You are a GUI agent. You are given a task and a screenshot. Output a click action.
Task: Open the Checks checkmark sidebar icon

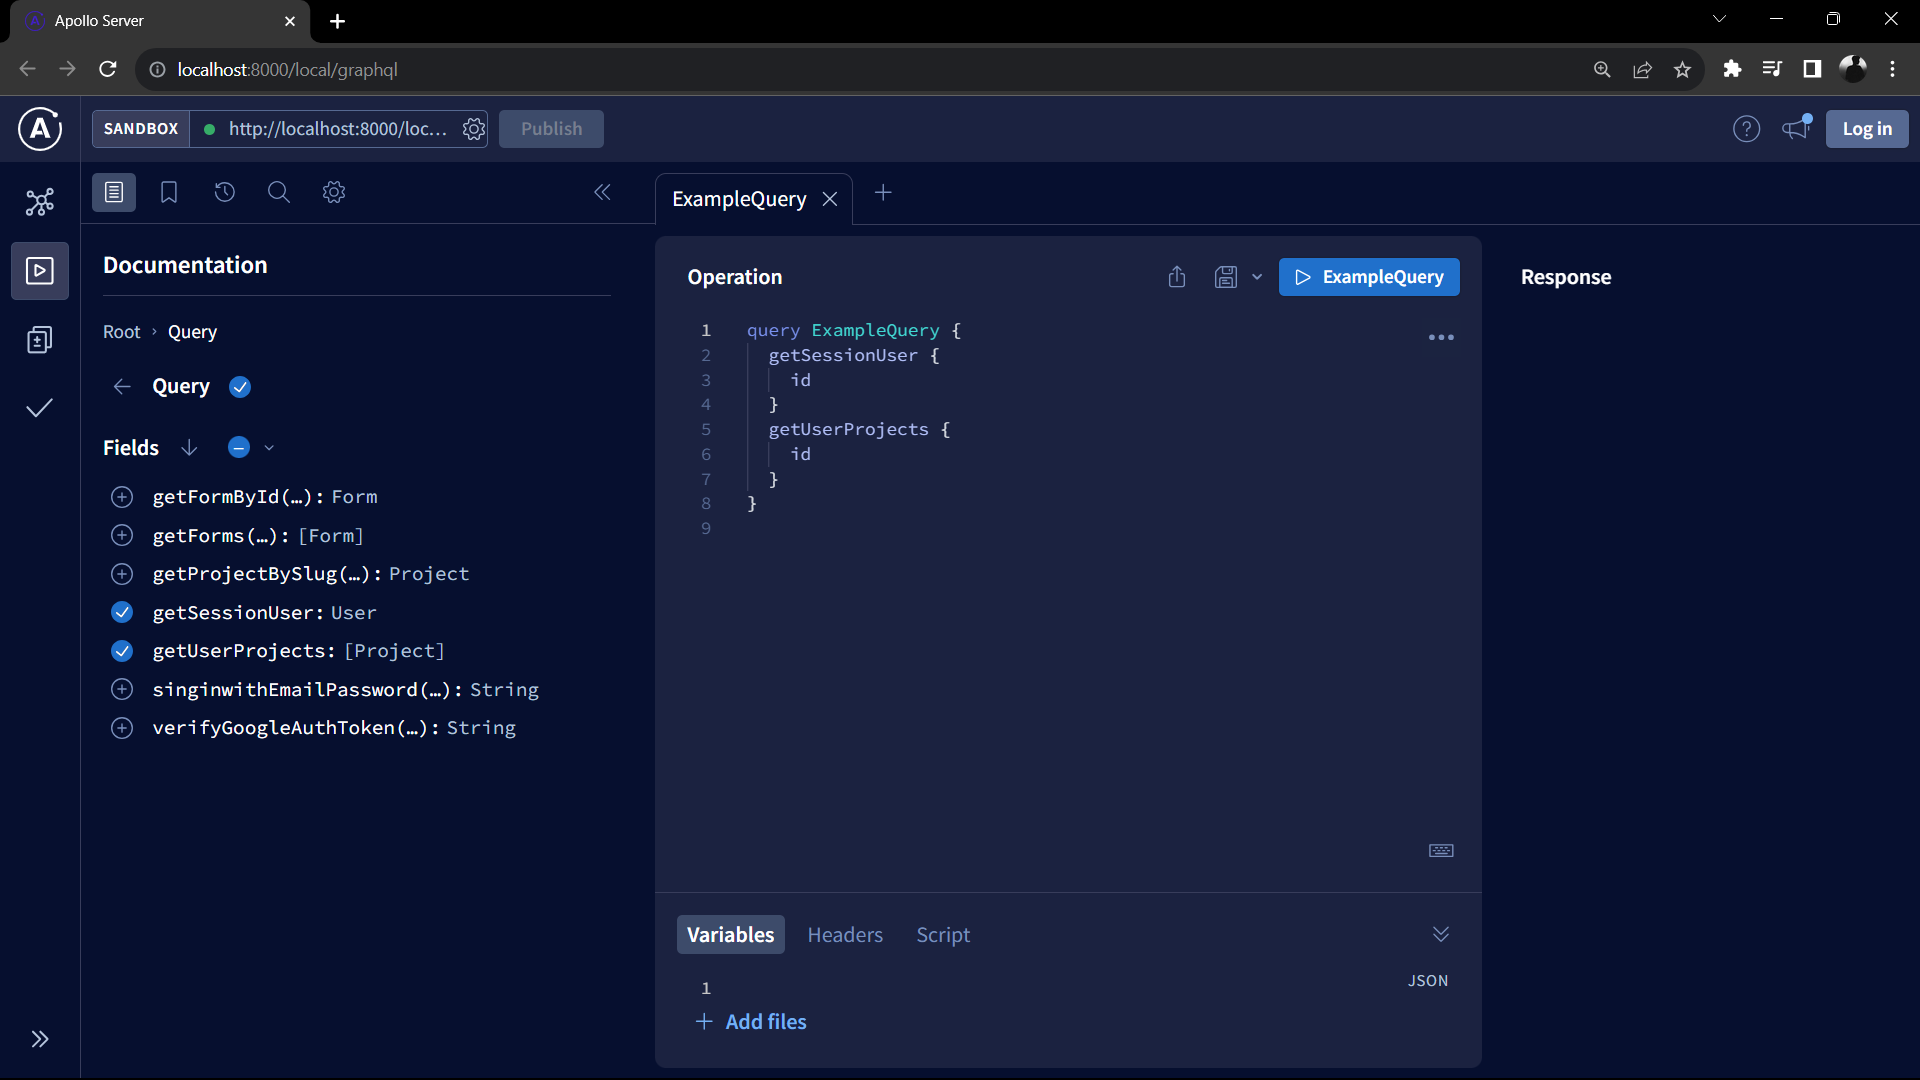pyautogui.click(x=40, y=408)
